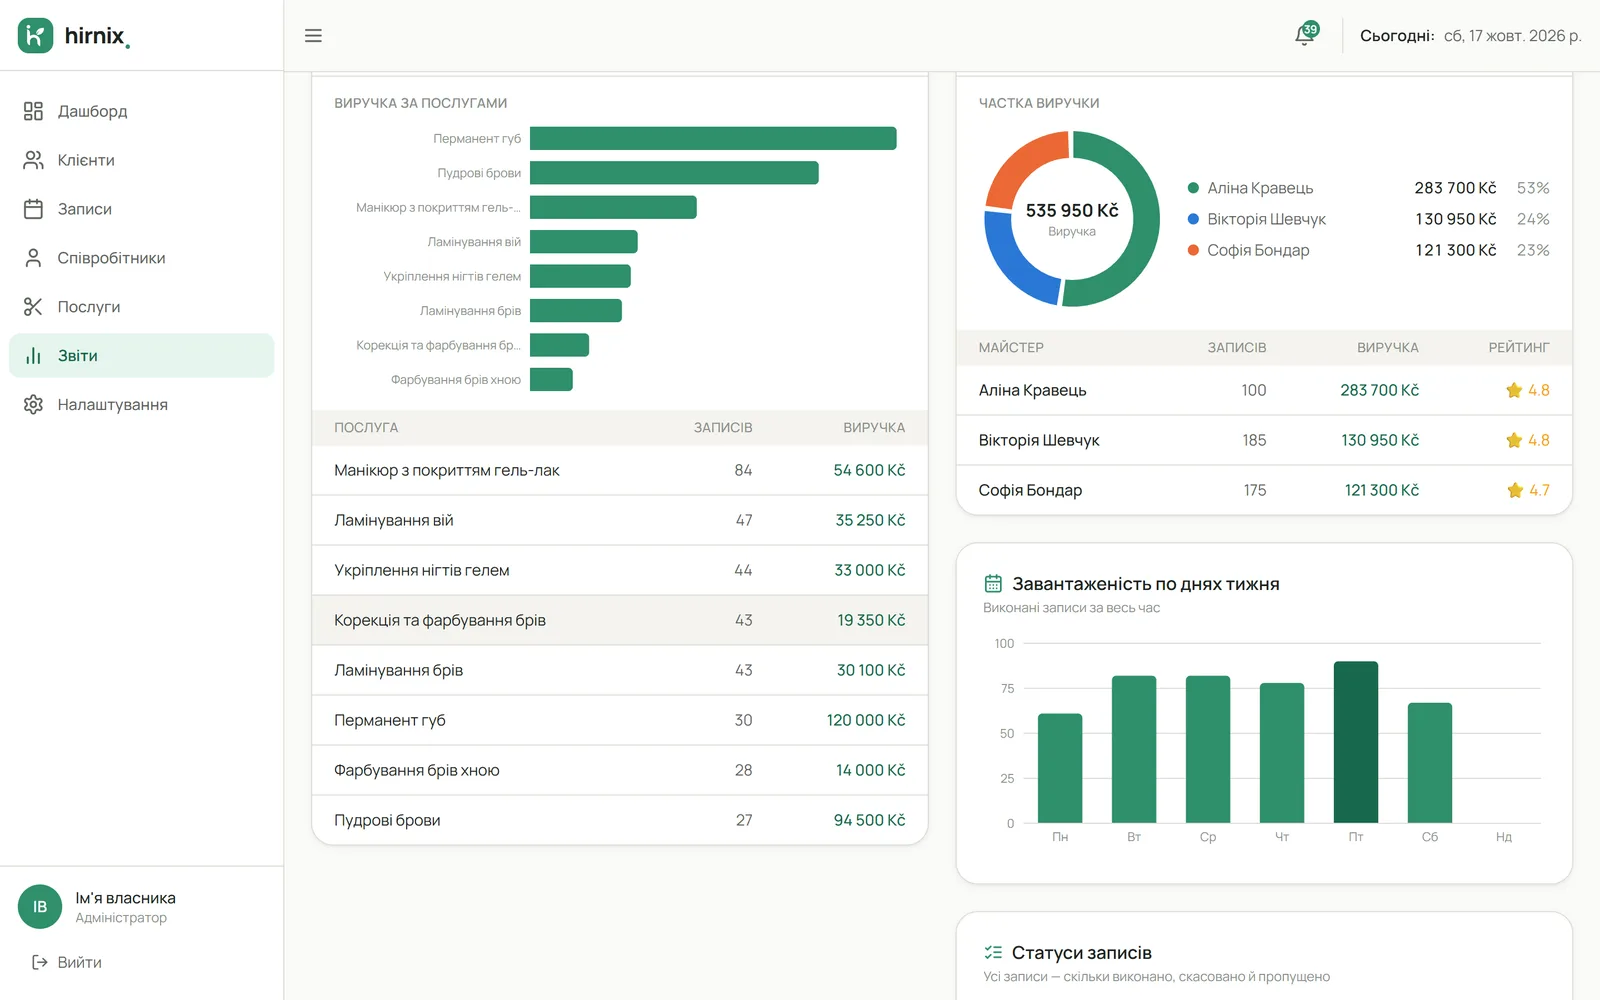
Task: Click the hirnix logo icon
Action: [35, 35]
